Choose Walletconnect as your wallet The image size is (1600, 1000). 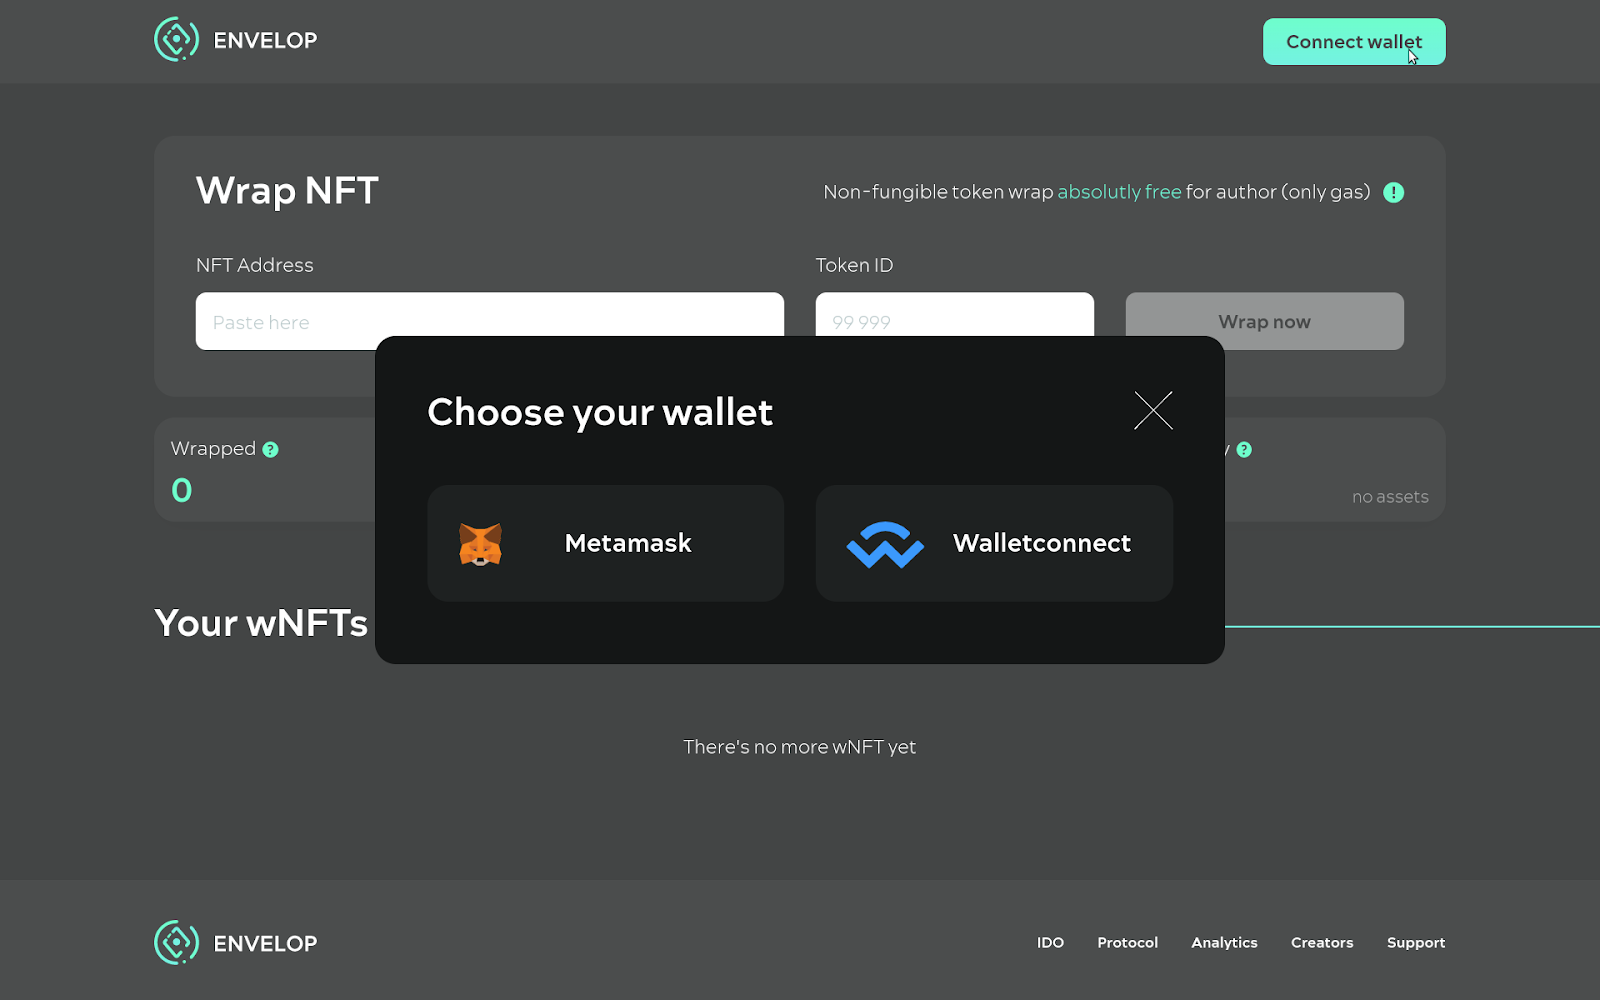[994, 543]
